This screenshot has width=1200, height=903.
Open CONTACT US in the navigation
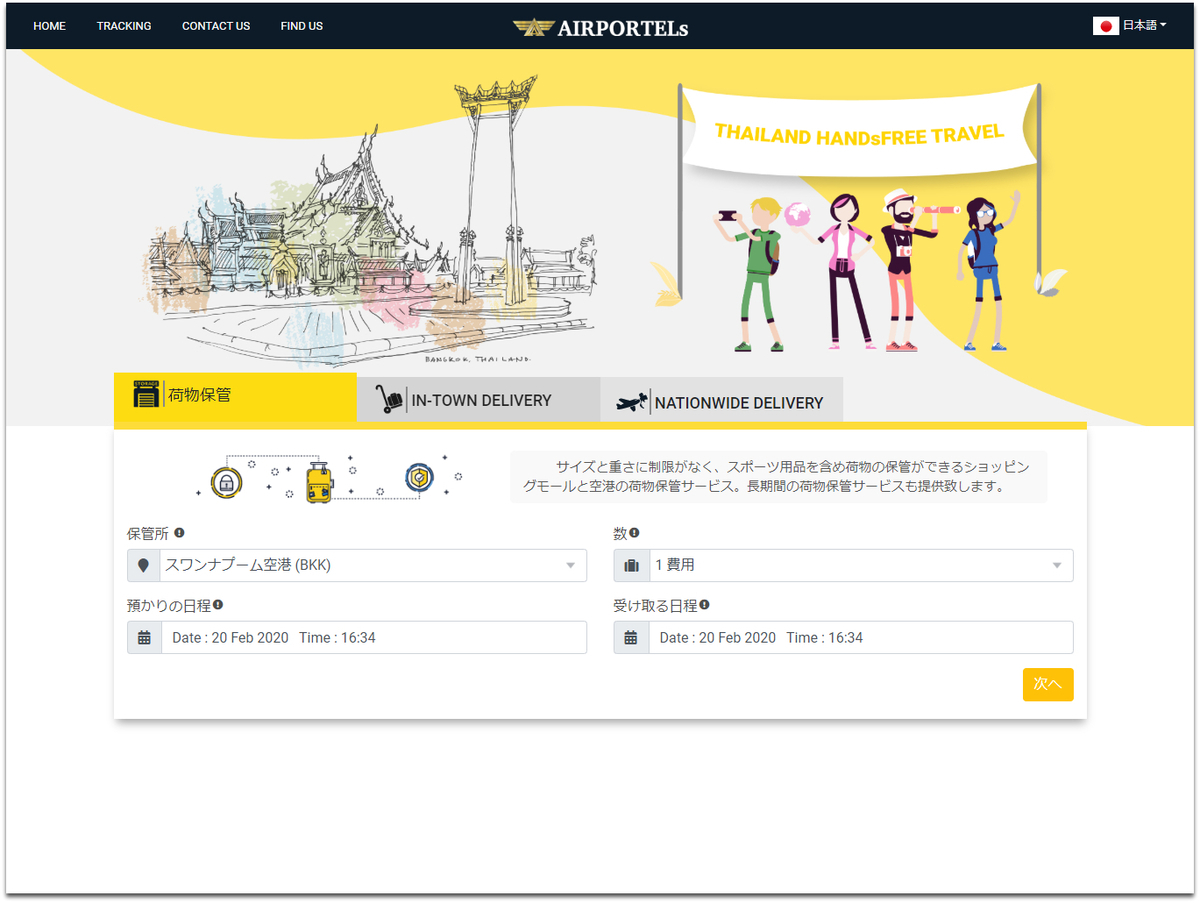tap(216, 26)
